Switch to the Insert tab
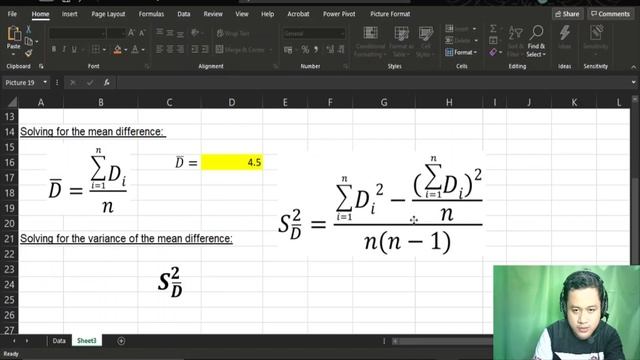The height and width of the screenshot is (360, 640). pyautogui.click(x=69, y=14)
